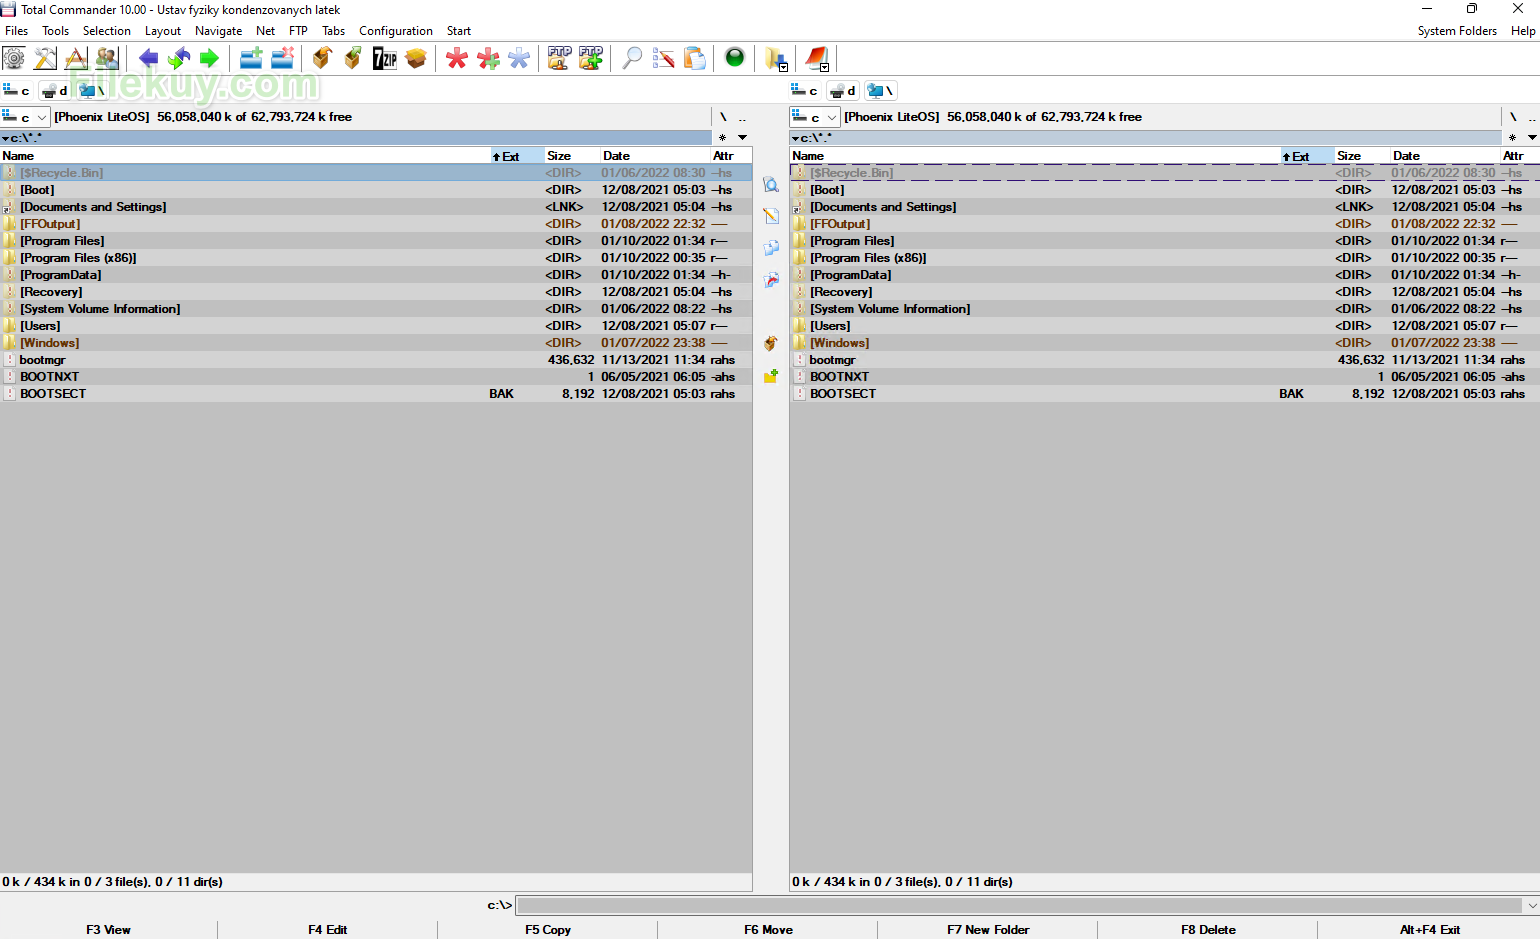This screenshot has height=939, width=1540.
Task: Open the Configuration menu
Action: 396,31
